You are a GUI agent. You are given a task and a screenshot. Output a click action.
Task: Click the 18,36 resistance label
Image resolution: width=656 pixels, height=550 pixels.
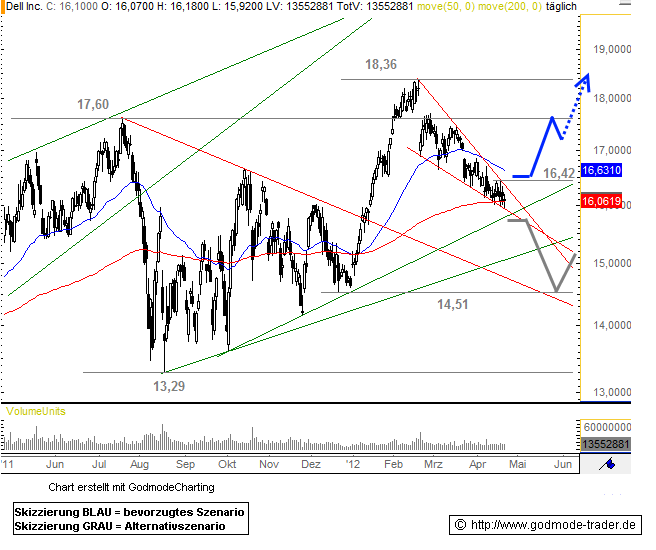381,64
